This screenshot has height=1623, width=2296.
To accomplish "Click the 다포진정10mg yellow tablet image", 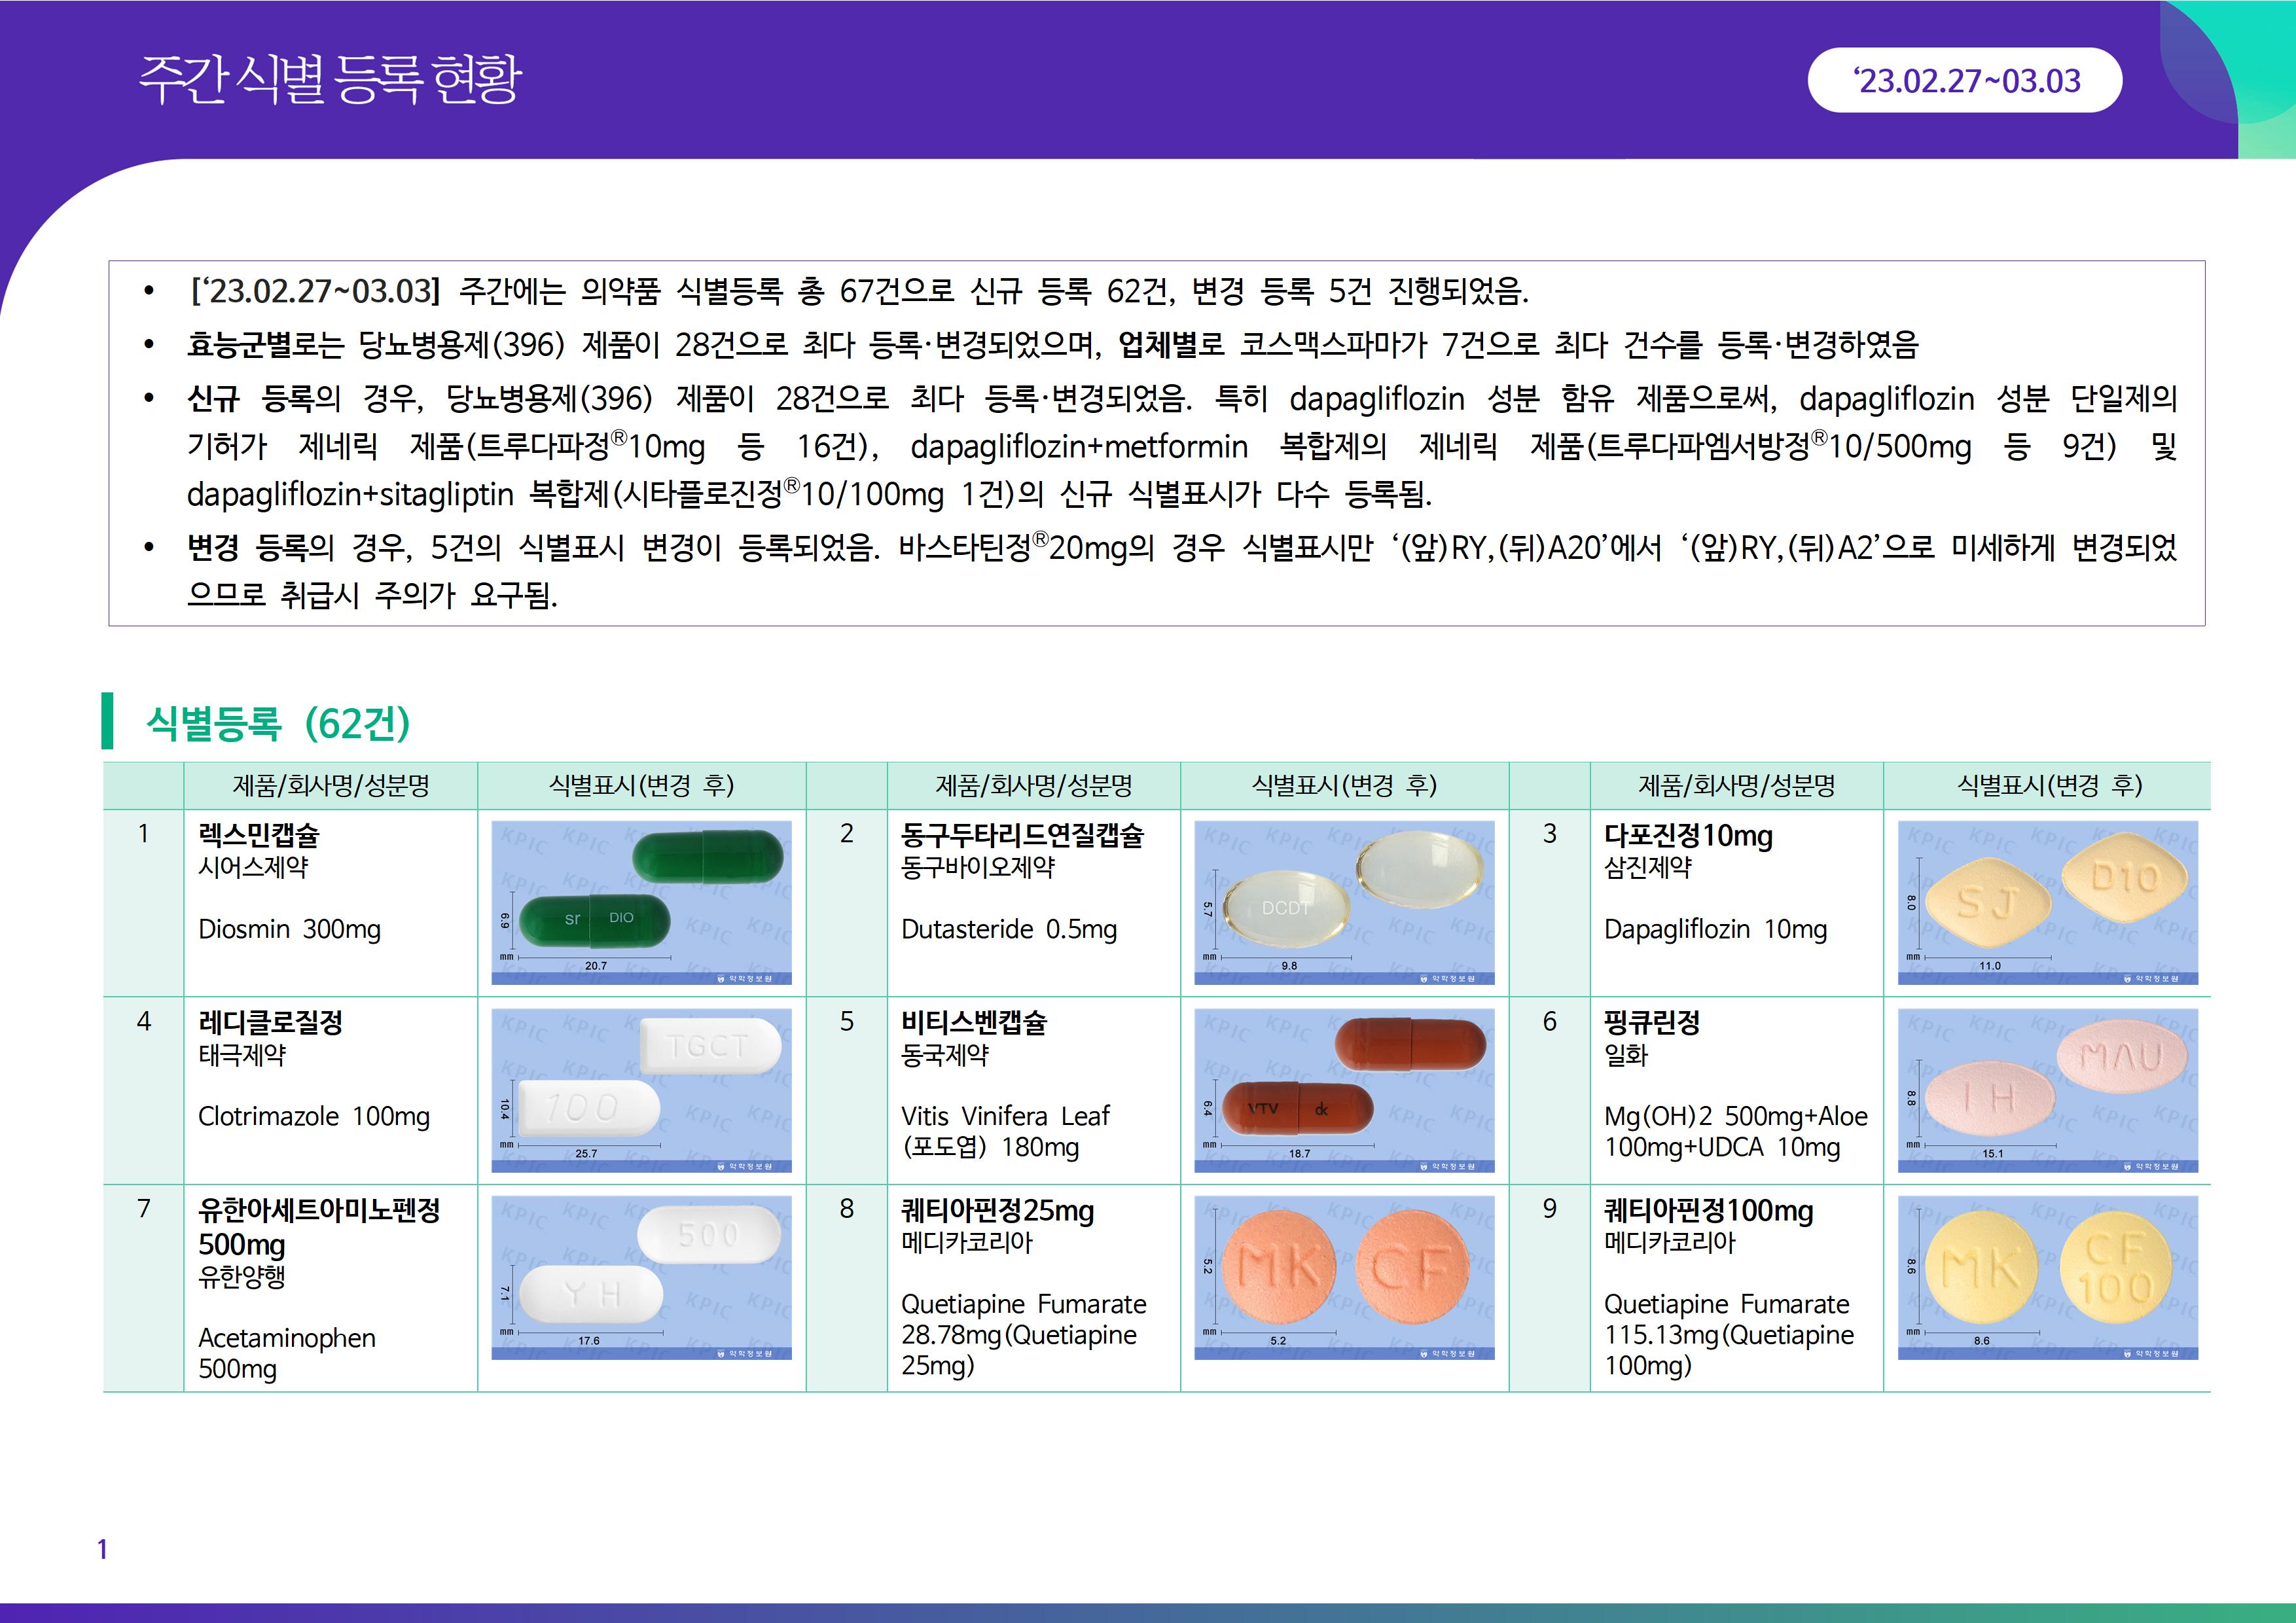I will pyautogui.click(x=2047, y=902).
